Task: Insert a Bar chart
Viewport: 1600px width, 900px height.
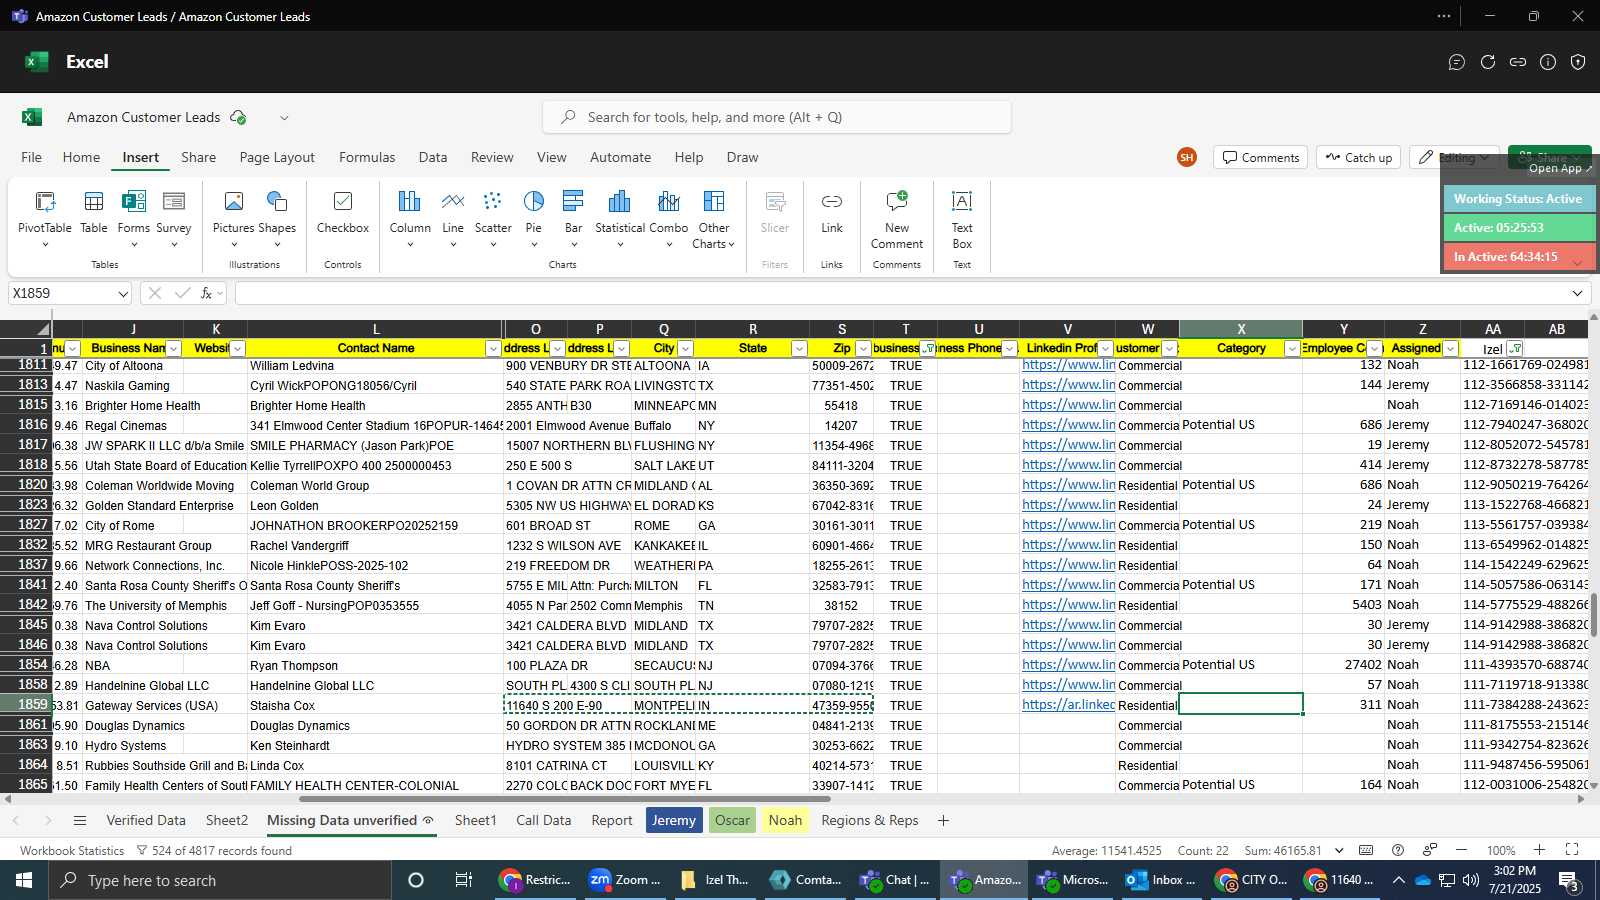Action: pos(573,218)
